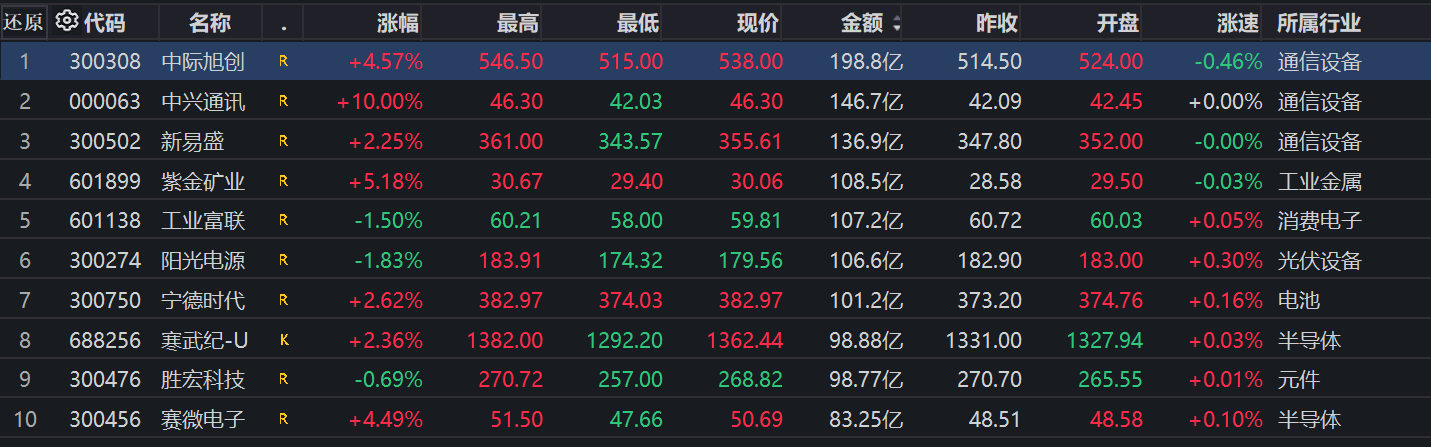
Task: Click the -1.83% change of 阳光电源
Action: click(389, 260)
